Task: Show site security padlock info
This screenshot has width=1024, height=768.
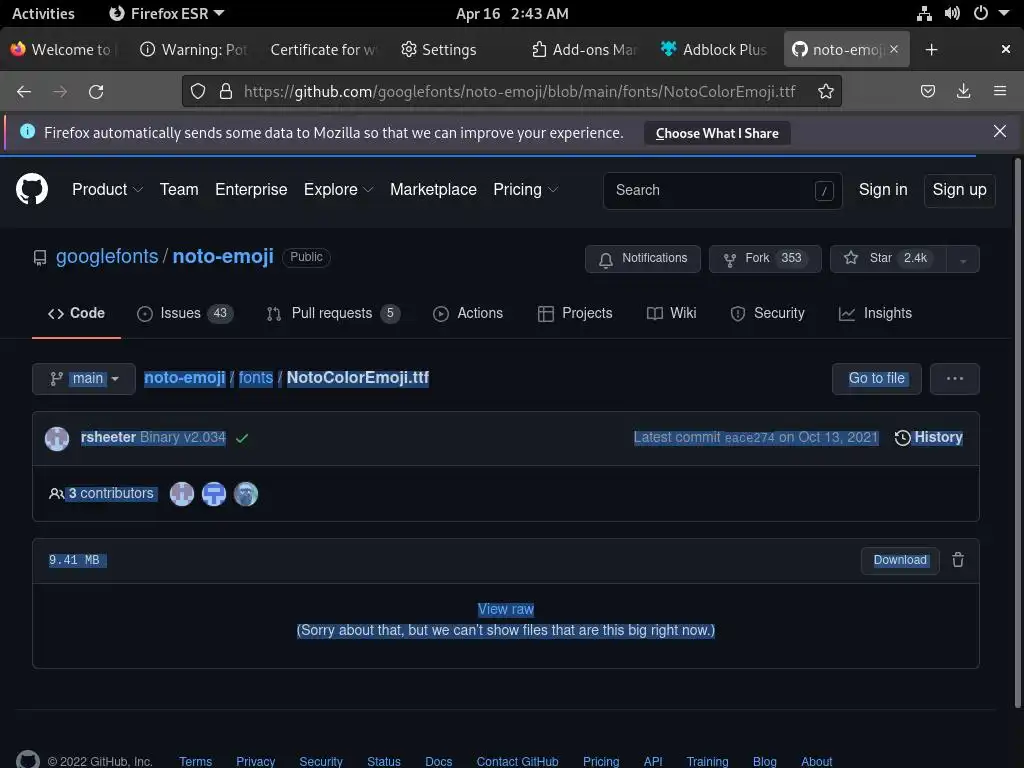Action: 226,91
